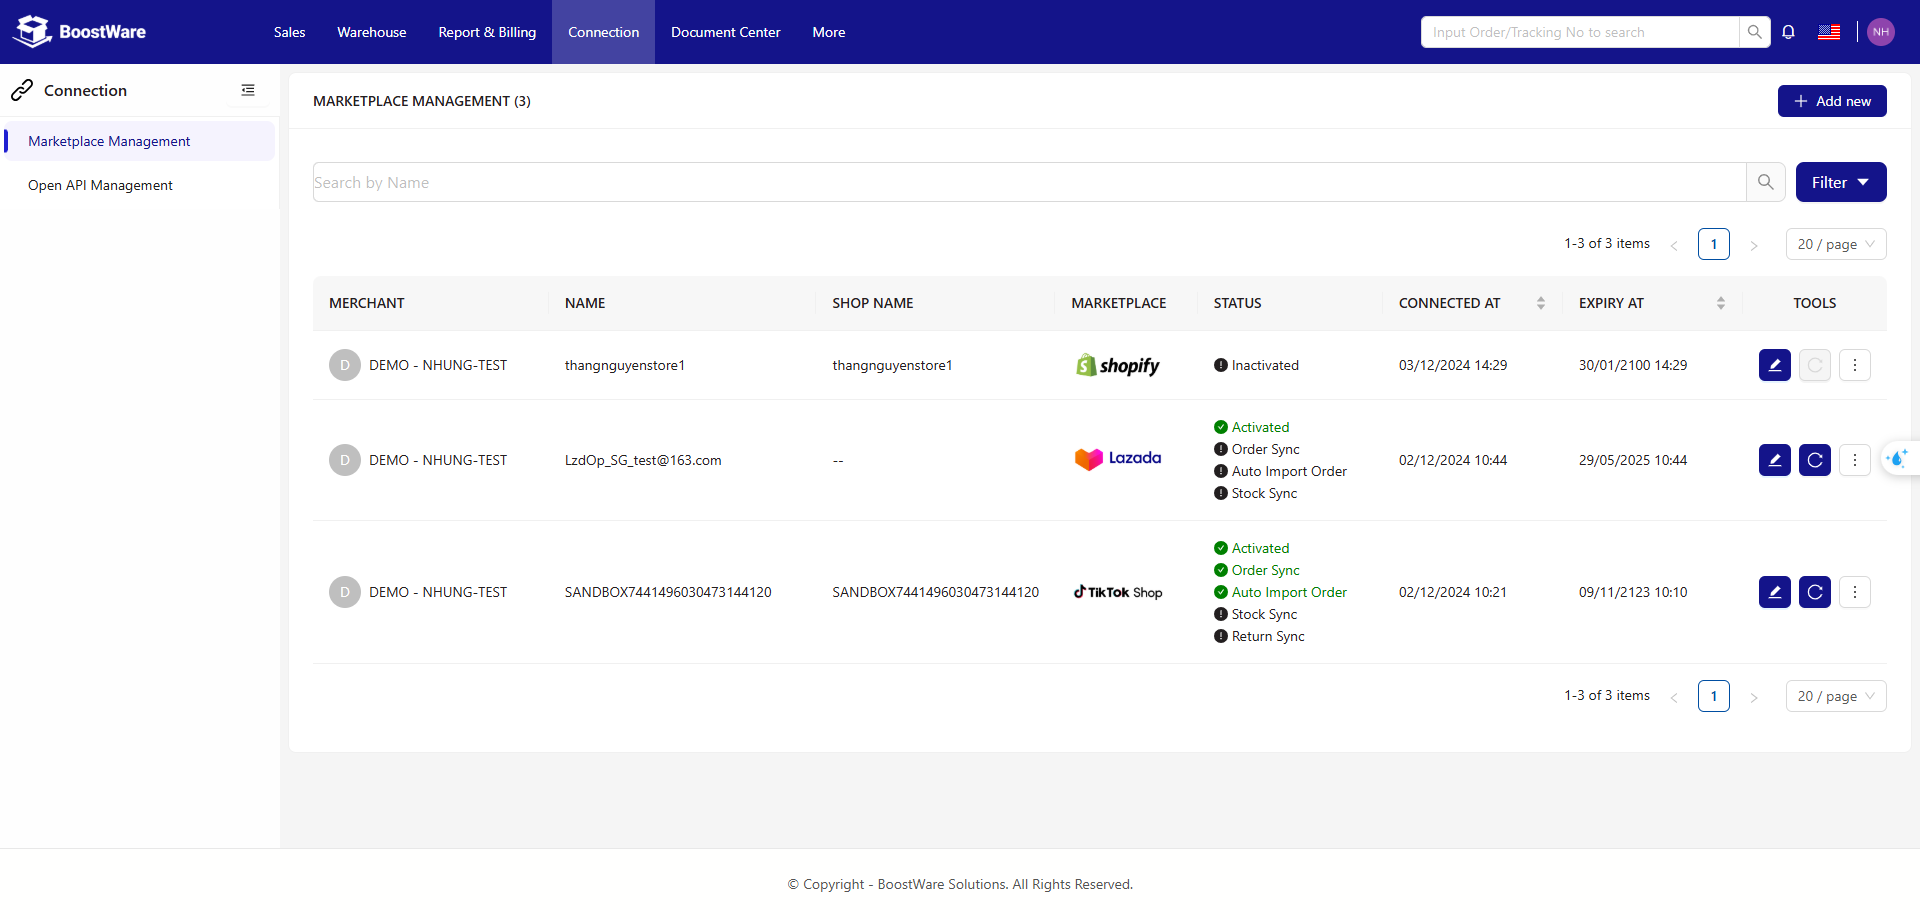Open top 20 / page size dropdown

[1836, 244]
